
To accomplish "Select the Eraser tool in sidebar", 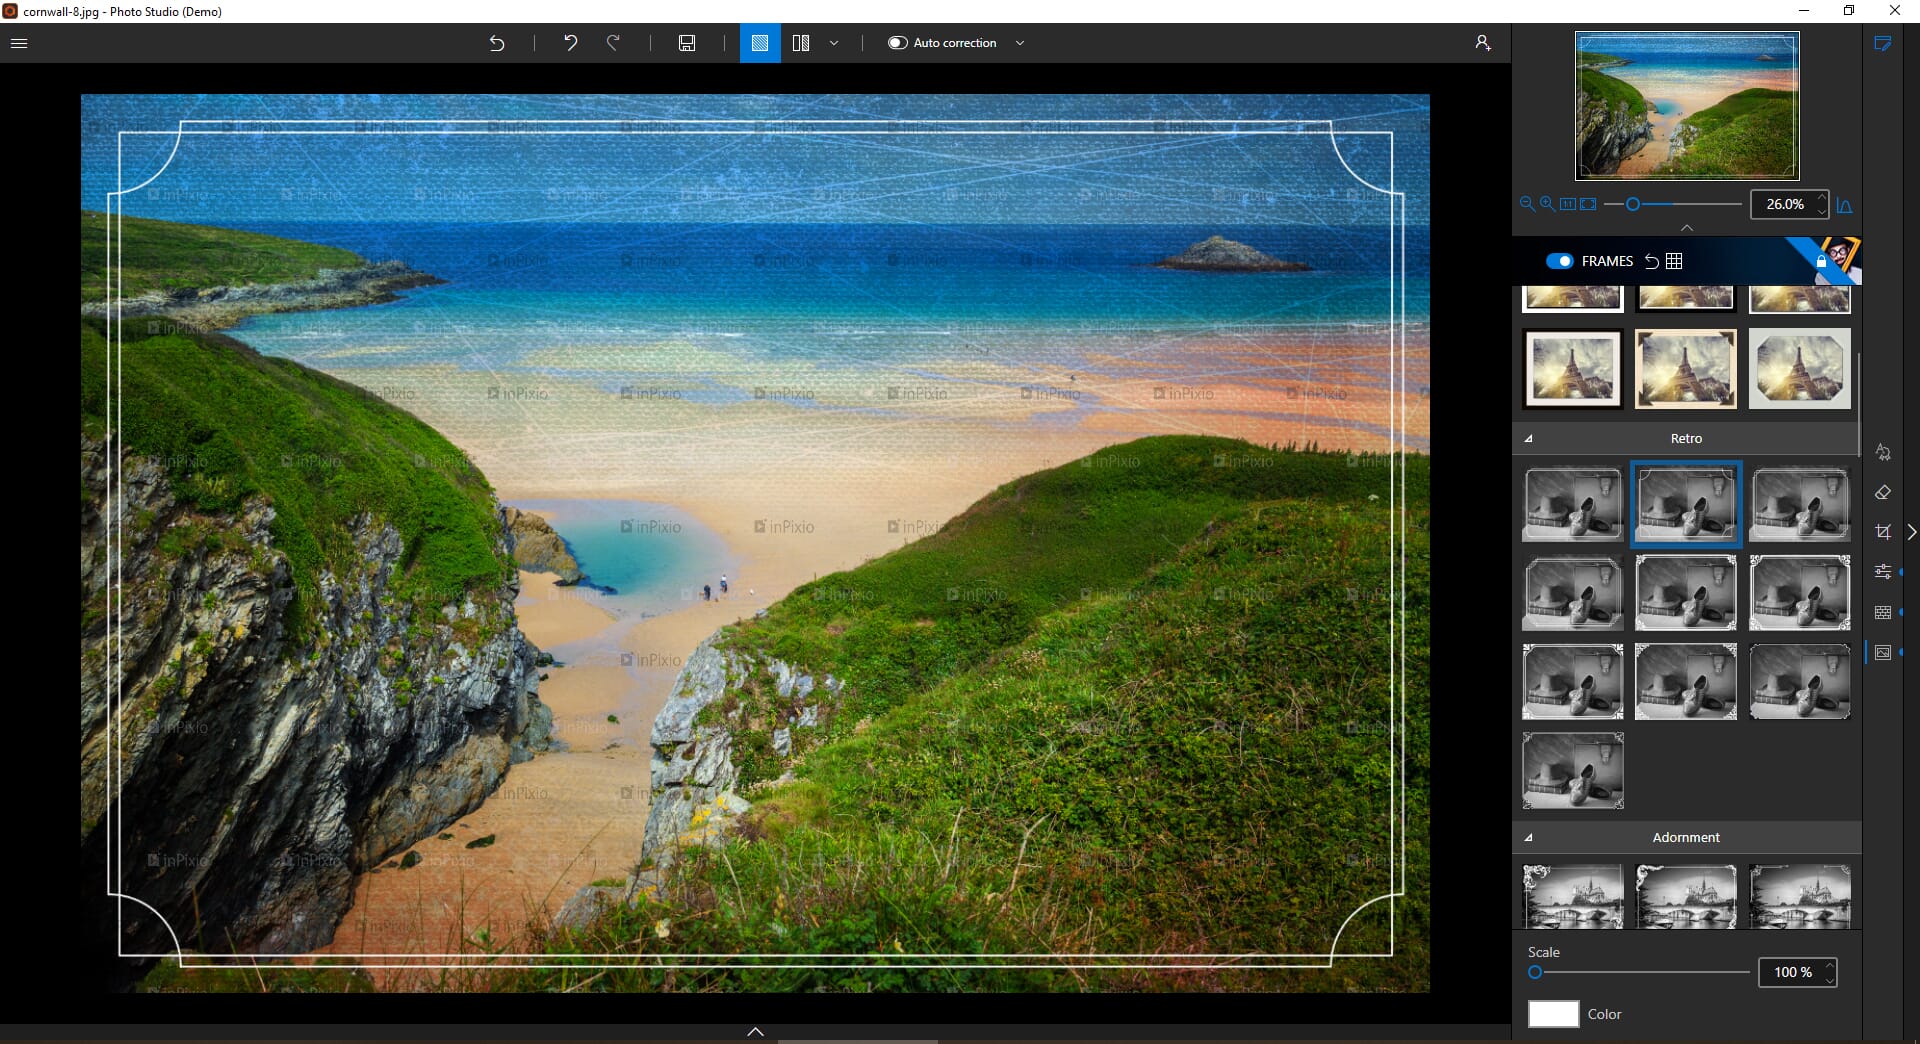I will 1883,492.
